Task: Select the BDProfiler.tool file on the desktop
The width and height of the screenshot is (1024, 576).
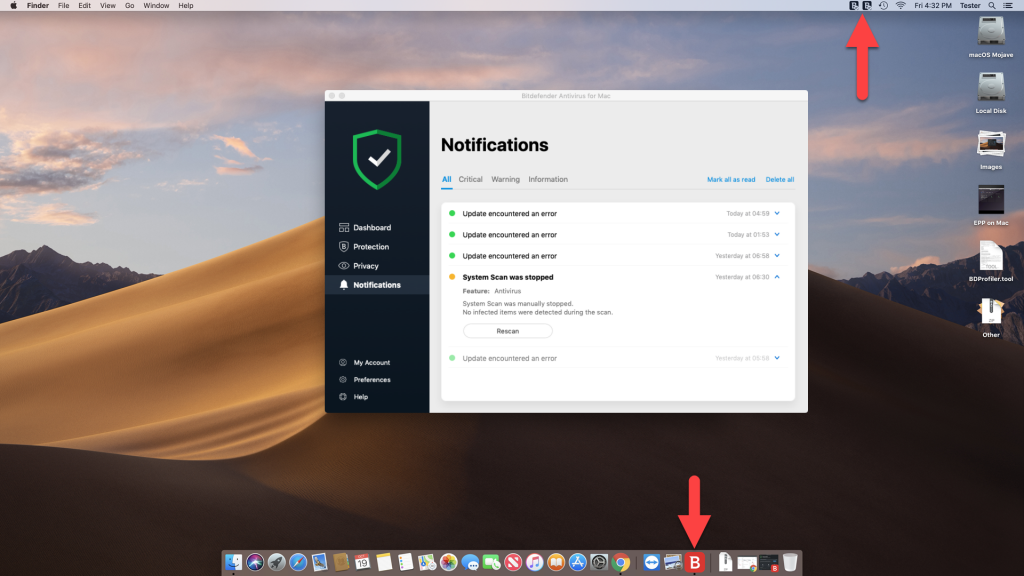Action: click(991, 261)
